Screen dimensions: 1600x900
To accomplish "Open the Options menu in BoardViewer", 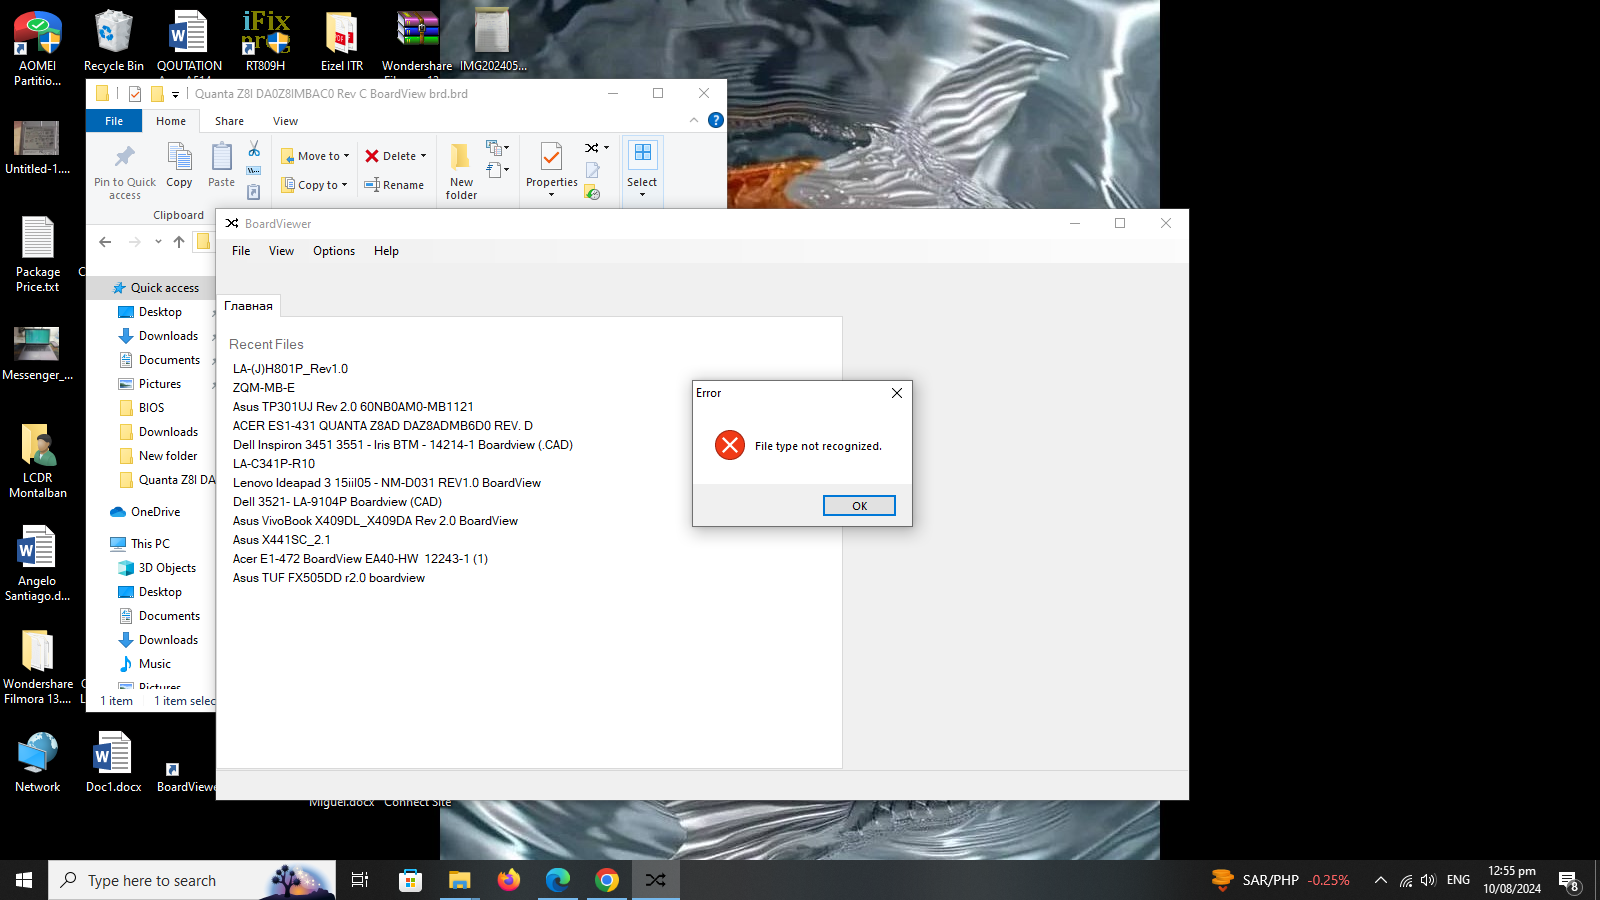I will tap(333, 251).
